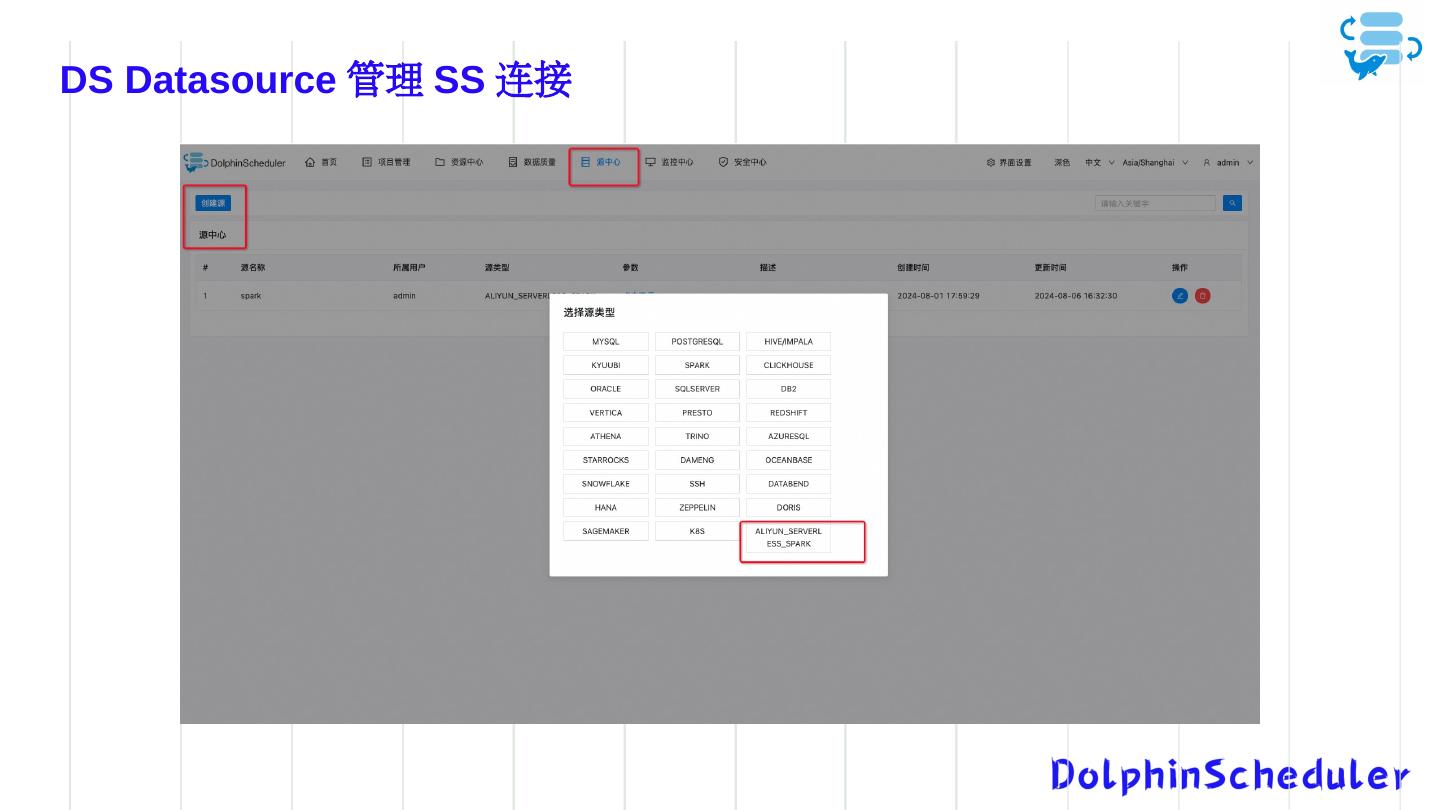Screen dimensions: 1440x810
Task: Open the 数据质量 menu
Action: coord(532,162)
